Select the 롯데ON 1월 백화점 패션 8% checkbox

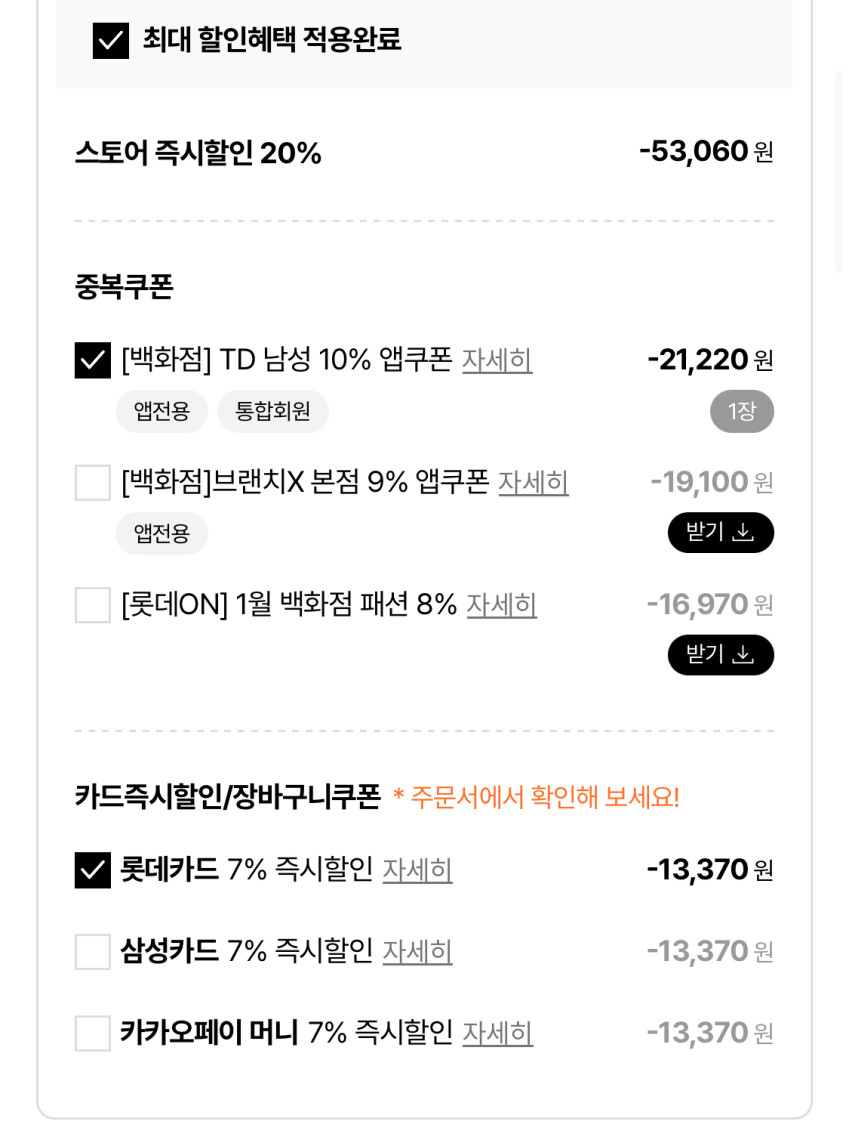coord(93,605)
